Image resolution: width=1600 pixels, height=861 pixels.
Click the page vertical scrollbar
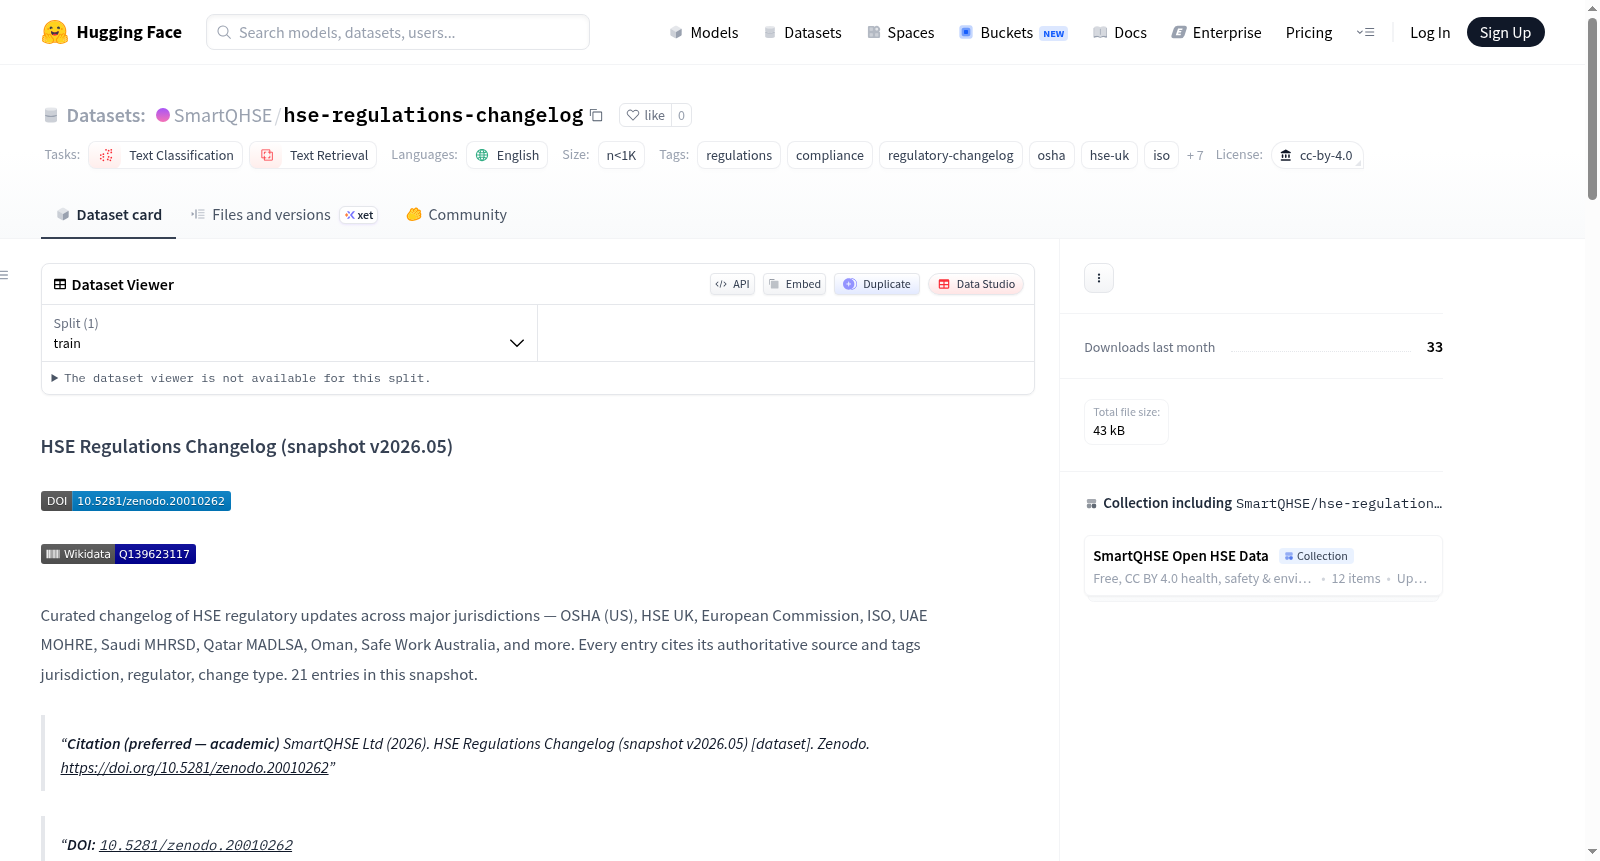coord(1592,108)
